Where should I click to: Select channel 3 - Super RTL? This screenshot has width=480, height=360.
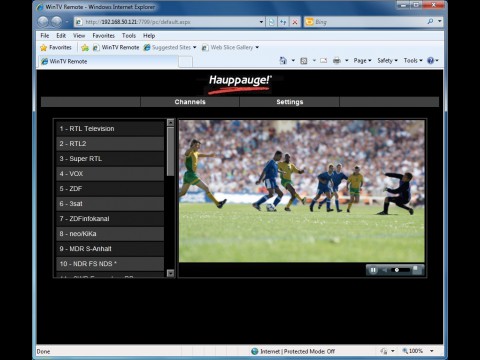(x=110, y=159)
